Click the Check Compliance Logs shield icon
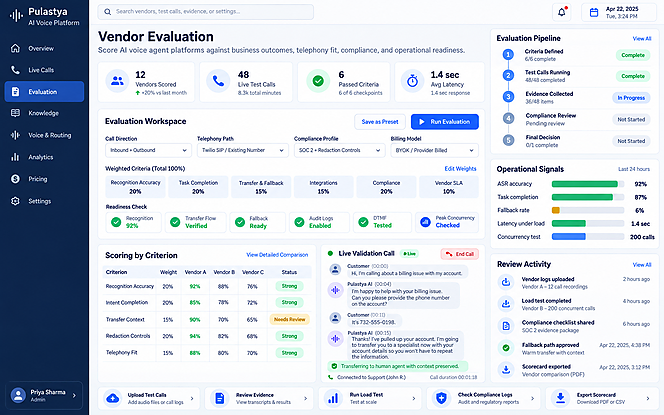664x415 pixels. pos(441,398)
